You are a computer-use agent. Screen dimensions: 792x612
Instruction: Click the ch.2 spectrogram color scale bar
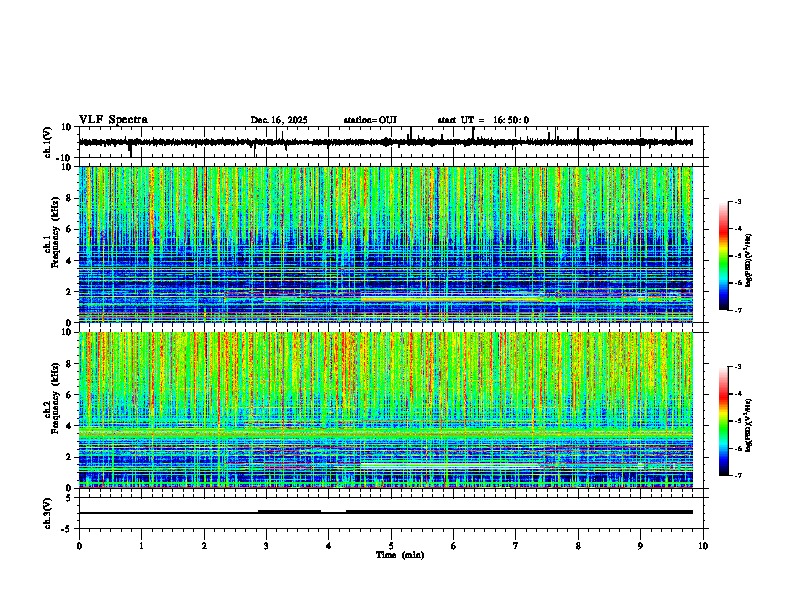724,421
